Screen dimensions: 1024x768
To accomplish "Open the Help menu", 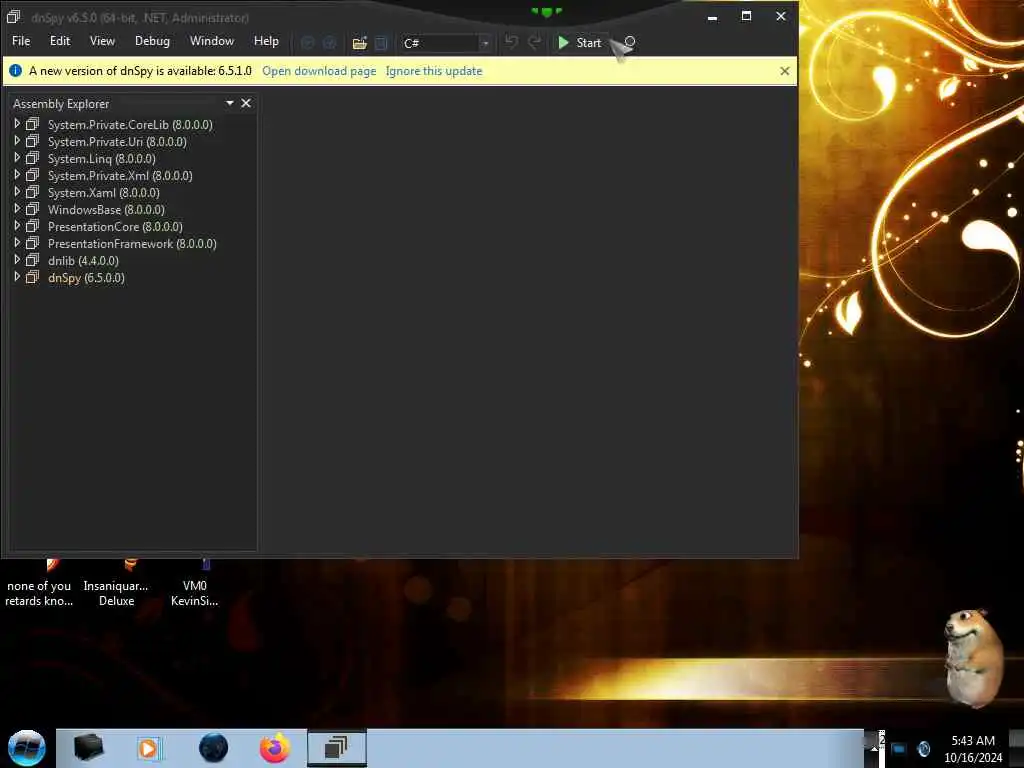I will 266,41.
